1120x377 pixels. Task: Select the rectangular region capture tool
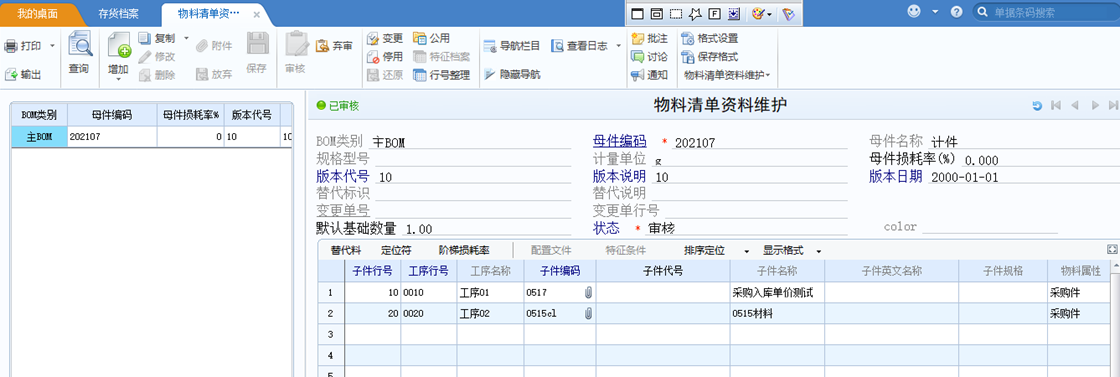click(x=676, y=14)
